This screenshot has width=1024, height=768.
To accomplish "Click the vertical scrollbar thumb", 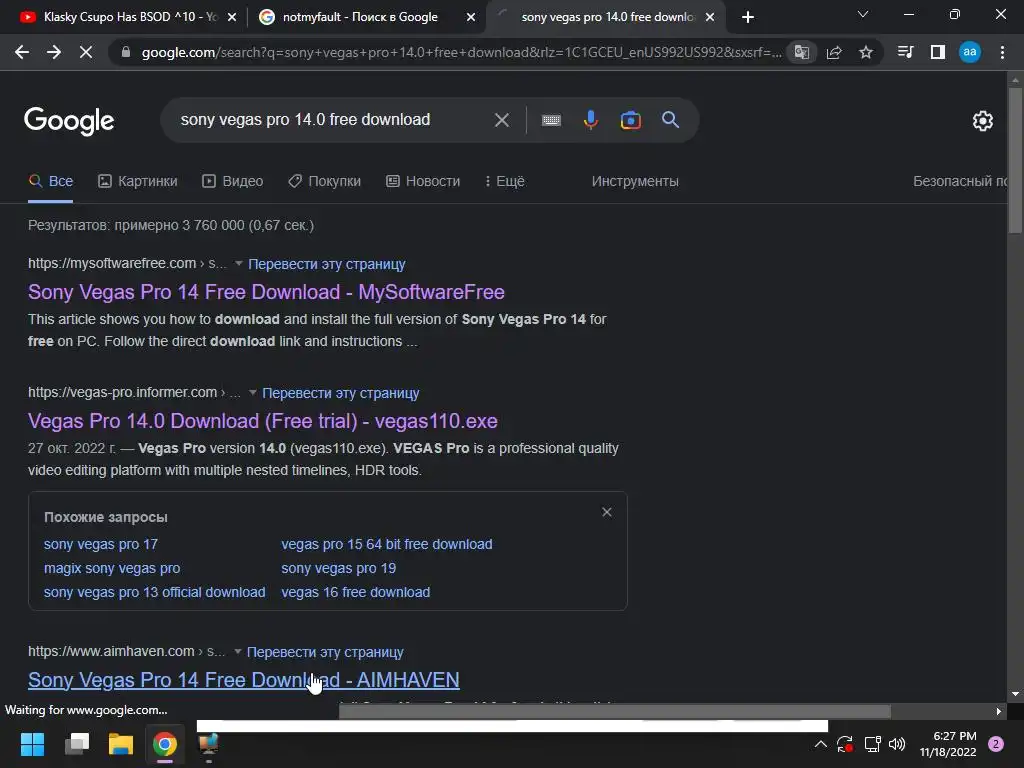I will click(x=1015, y=160).
